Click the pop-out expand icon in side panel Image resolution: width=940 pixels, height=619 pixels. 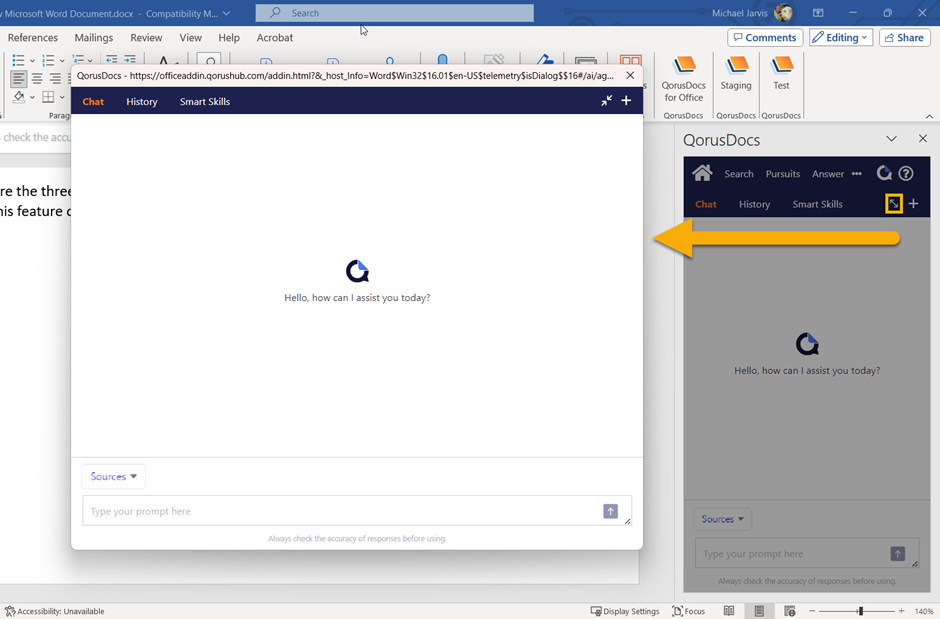pyautogui.click(x=894, y=204)
